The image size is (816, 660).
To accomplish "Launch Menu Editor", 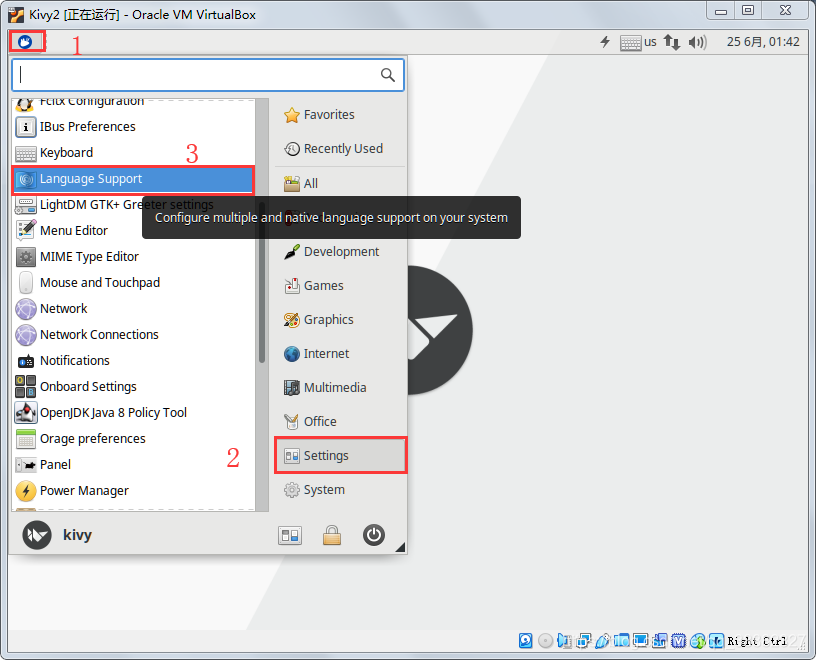I will 133,231.
